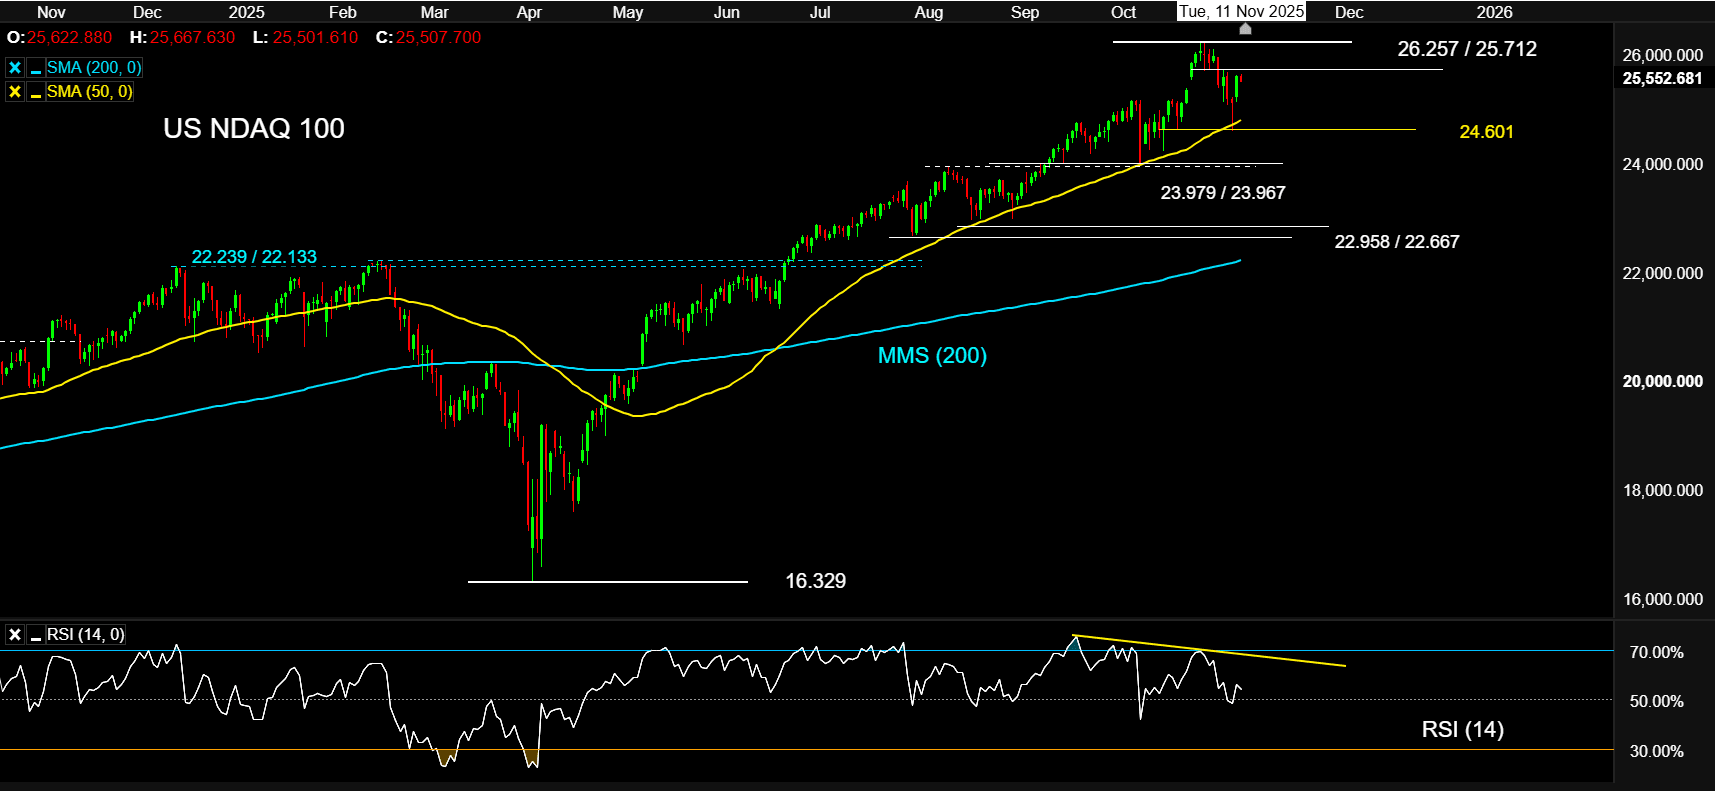Screen dimensions: 1715x791
Task: Click the Apr month on time axis
Action: pos(529,12)
